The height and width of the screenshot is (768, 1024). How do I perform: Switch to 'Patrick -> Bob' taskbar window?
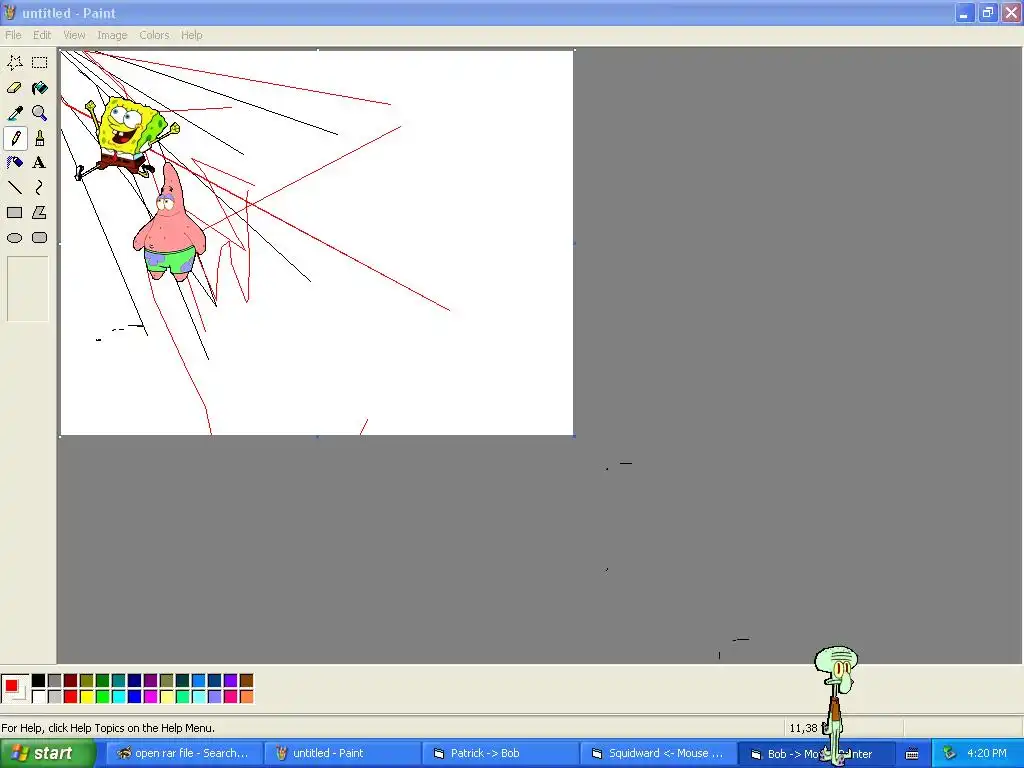(501, 753)
